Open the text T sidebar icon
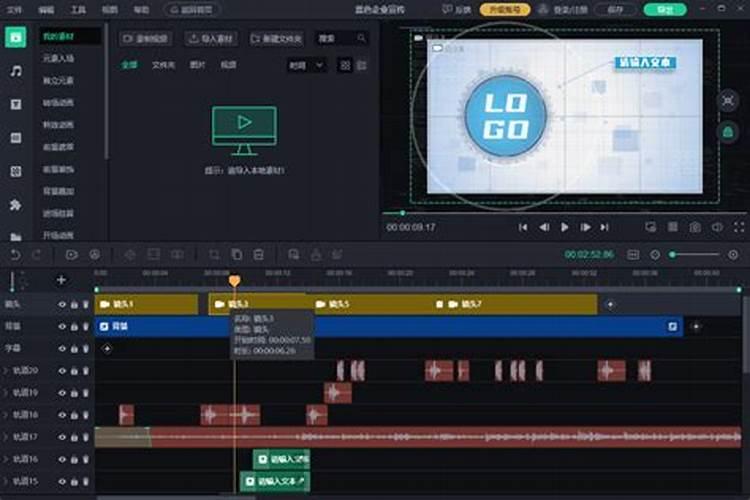 [x=16, y=104]
